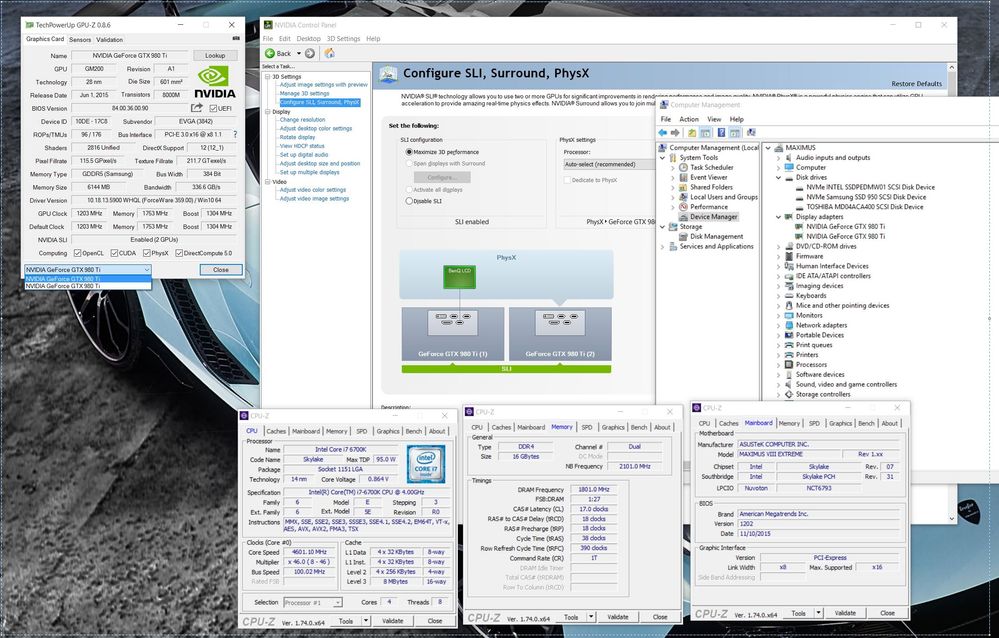Expand Services and Applications in Computer Management
This screenshot has height=638, width=999.
click(x=663, y=246)
